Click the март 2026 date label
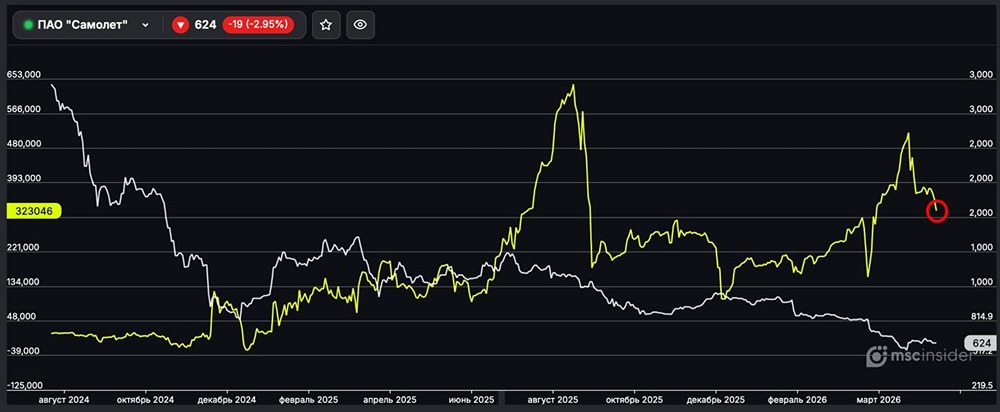The height and width of the screenshot is (412, 1000). 878,398
